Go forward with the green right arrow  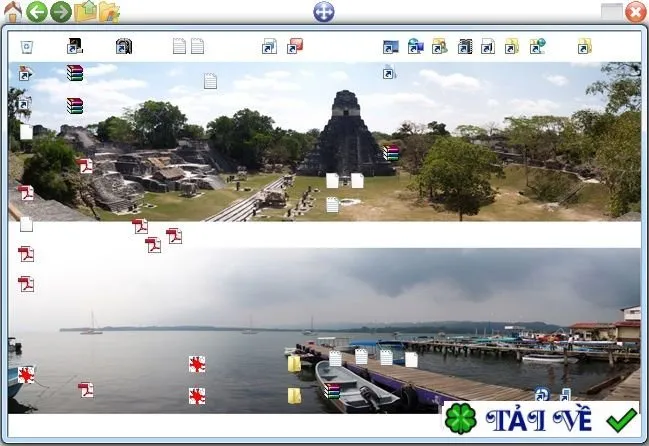pos(61,12)
